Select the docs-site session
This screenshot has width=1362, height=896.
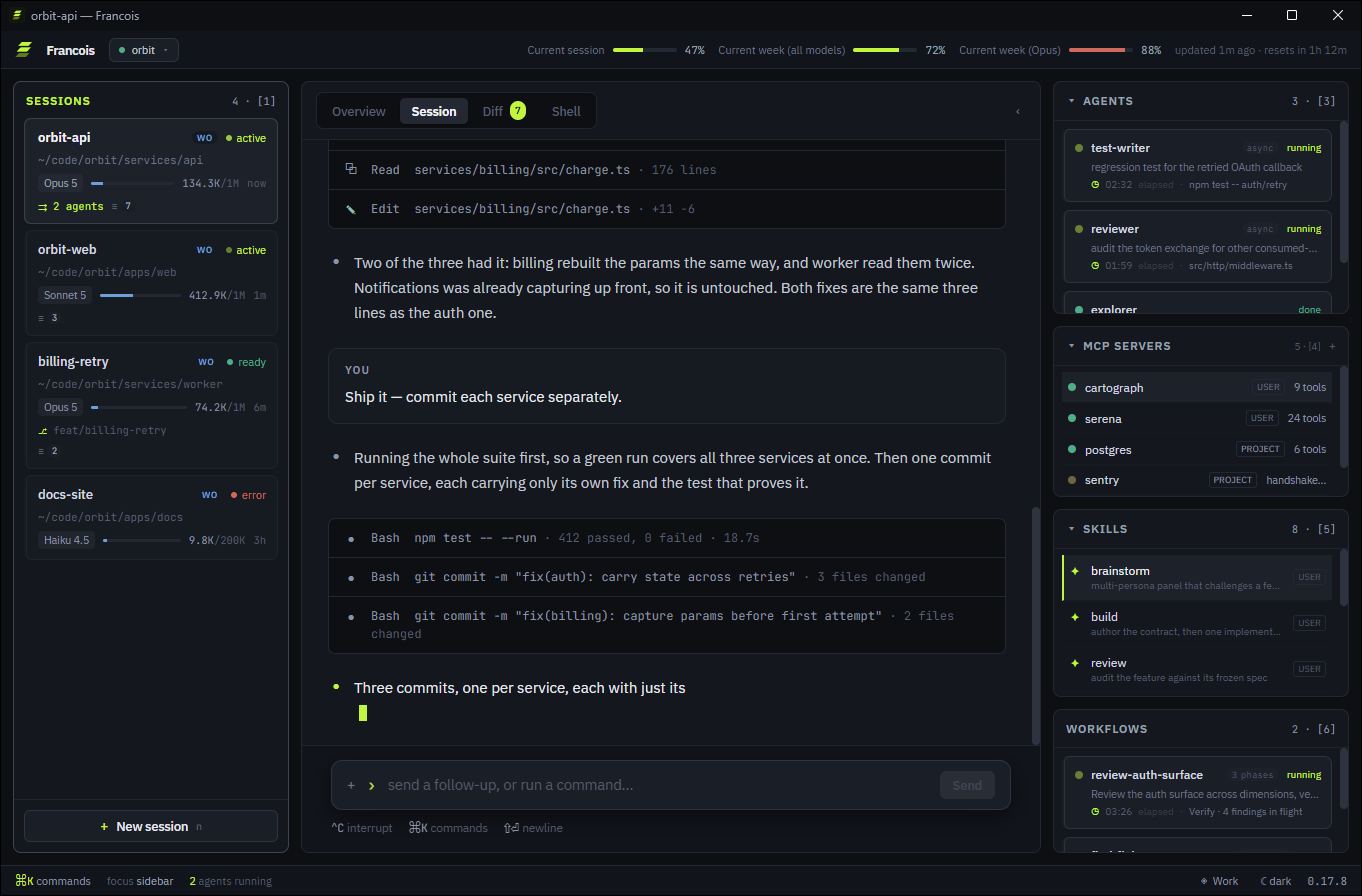pos(151,517)
